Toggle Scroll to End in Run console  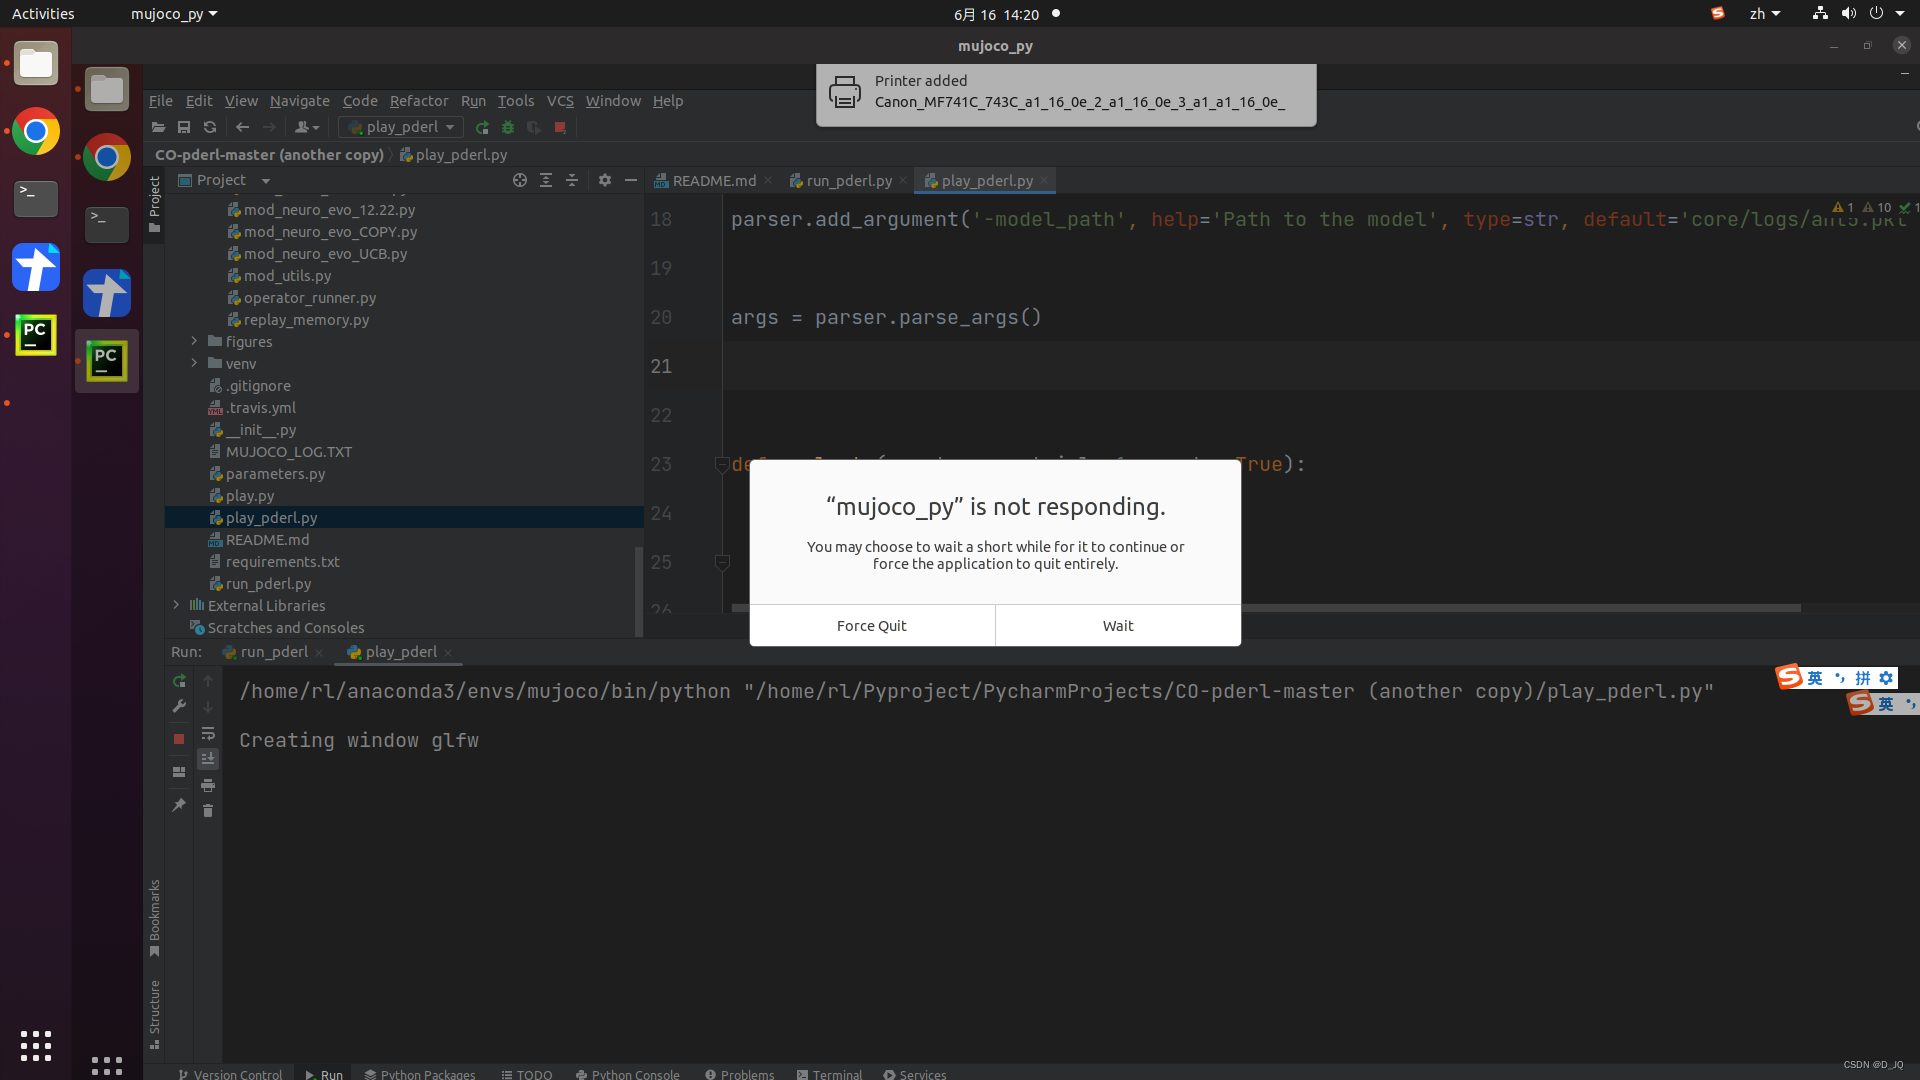tap(208, 759)
